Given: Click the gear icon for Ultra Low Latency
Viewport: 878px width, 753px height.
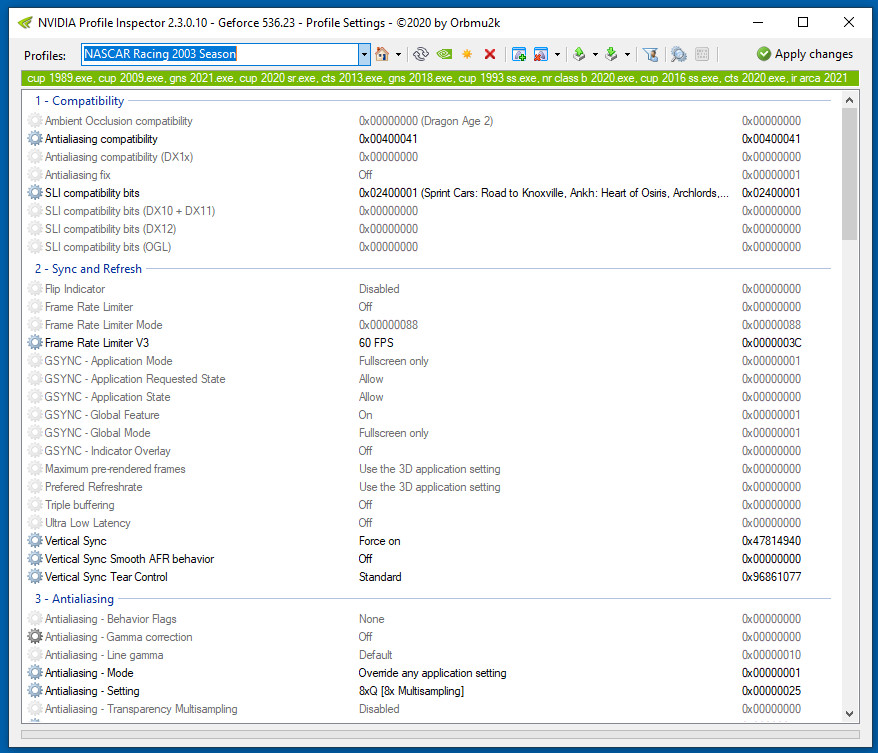Looking at the screenshot, I should (x=35, y=523).
